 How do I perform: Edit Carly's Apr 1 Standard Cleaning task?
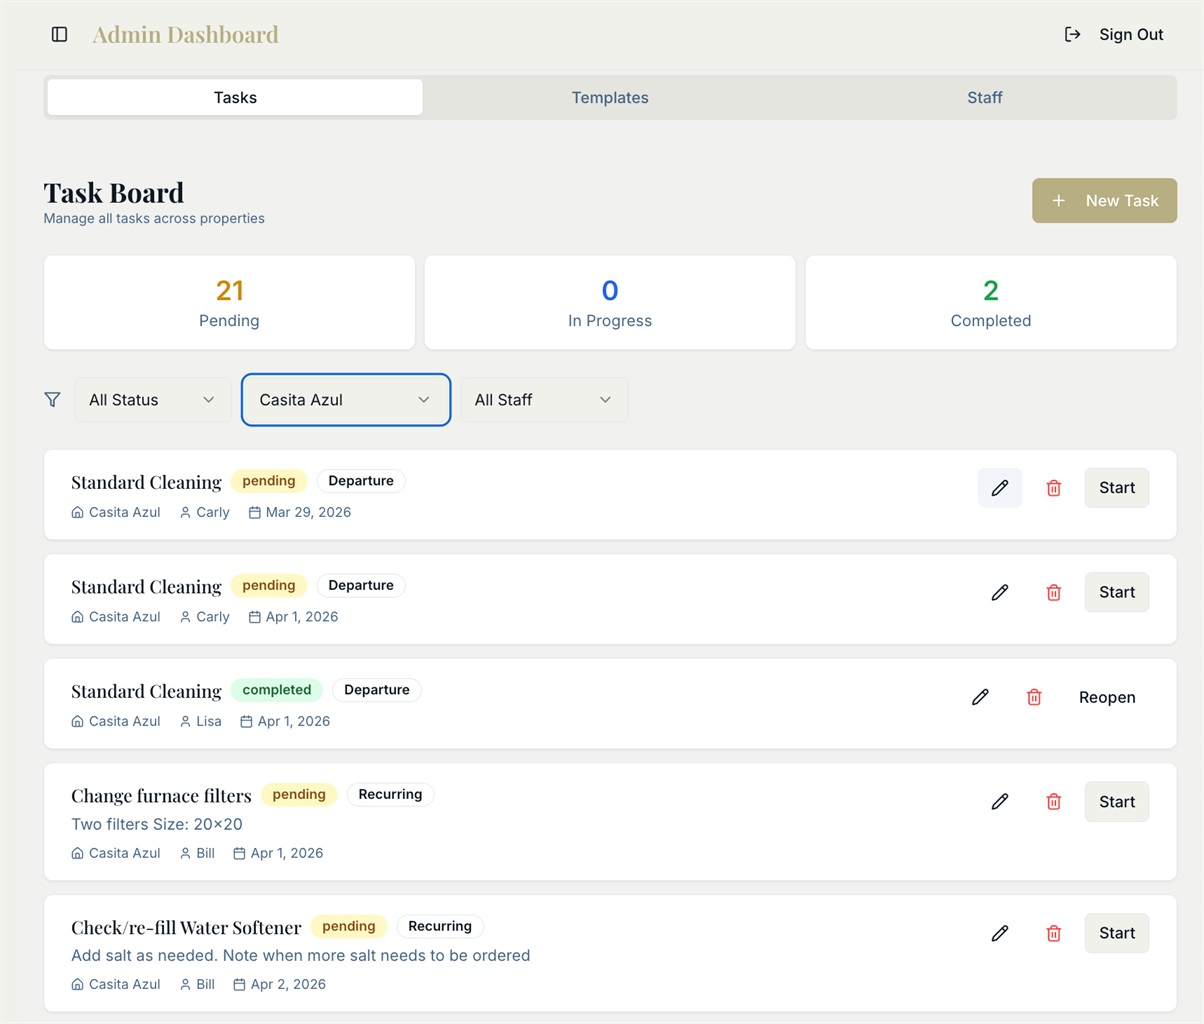coord(1000,592)
